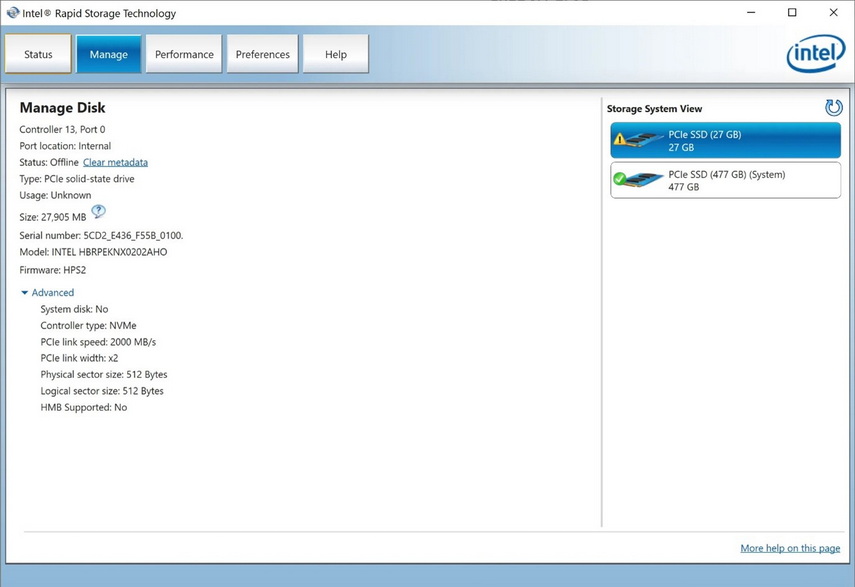Click PCIe link speed: 2000 MB/s text

pyautogui.click(x=98, y=342)
